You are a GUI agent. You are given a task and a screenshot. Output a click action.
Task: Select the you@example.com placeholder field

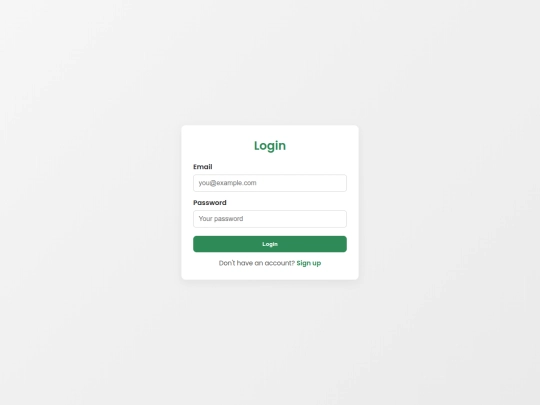pyautogui.click(x=270, y=183)
